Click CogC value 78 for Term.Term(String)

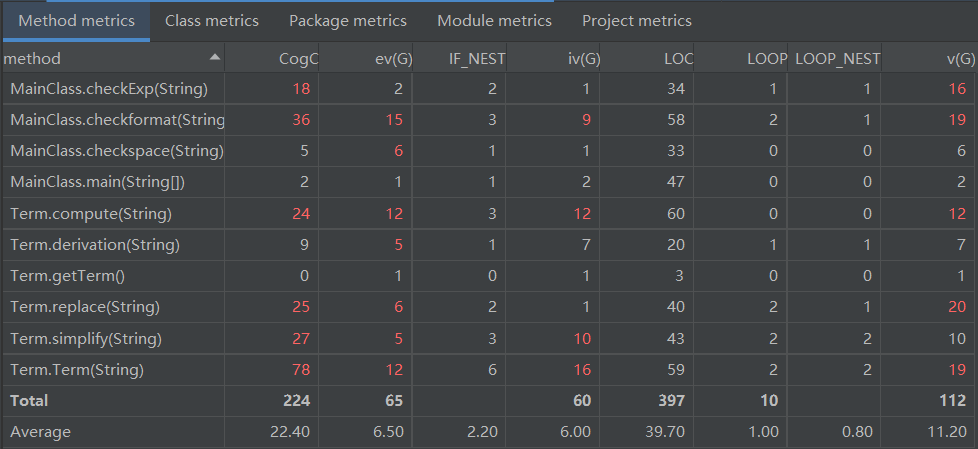[x=301, y=370]
